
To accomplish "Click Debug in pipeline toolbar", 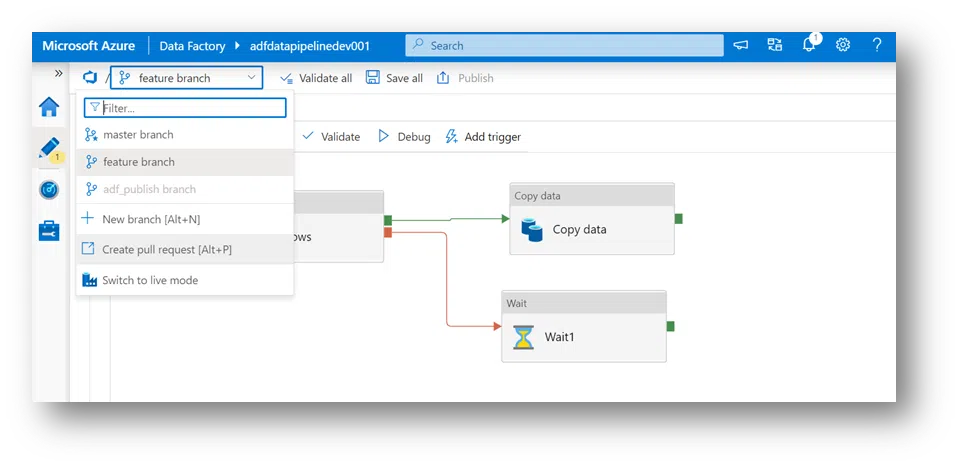I will (x=404, y=137).
